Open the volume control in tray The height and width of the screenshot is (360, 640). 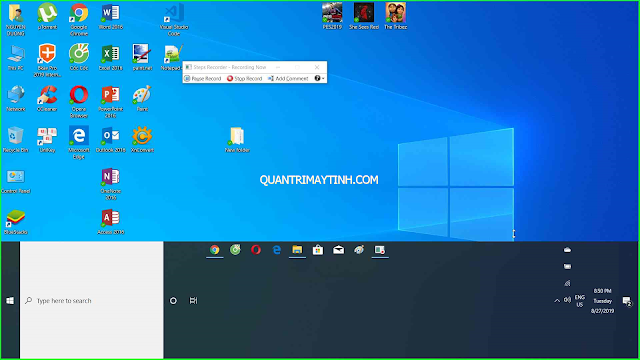point(567,300)
